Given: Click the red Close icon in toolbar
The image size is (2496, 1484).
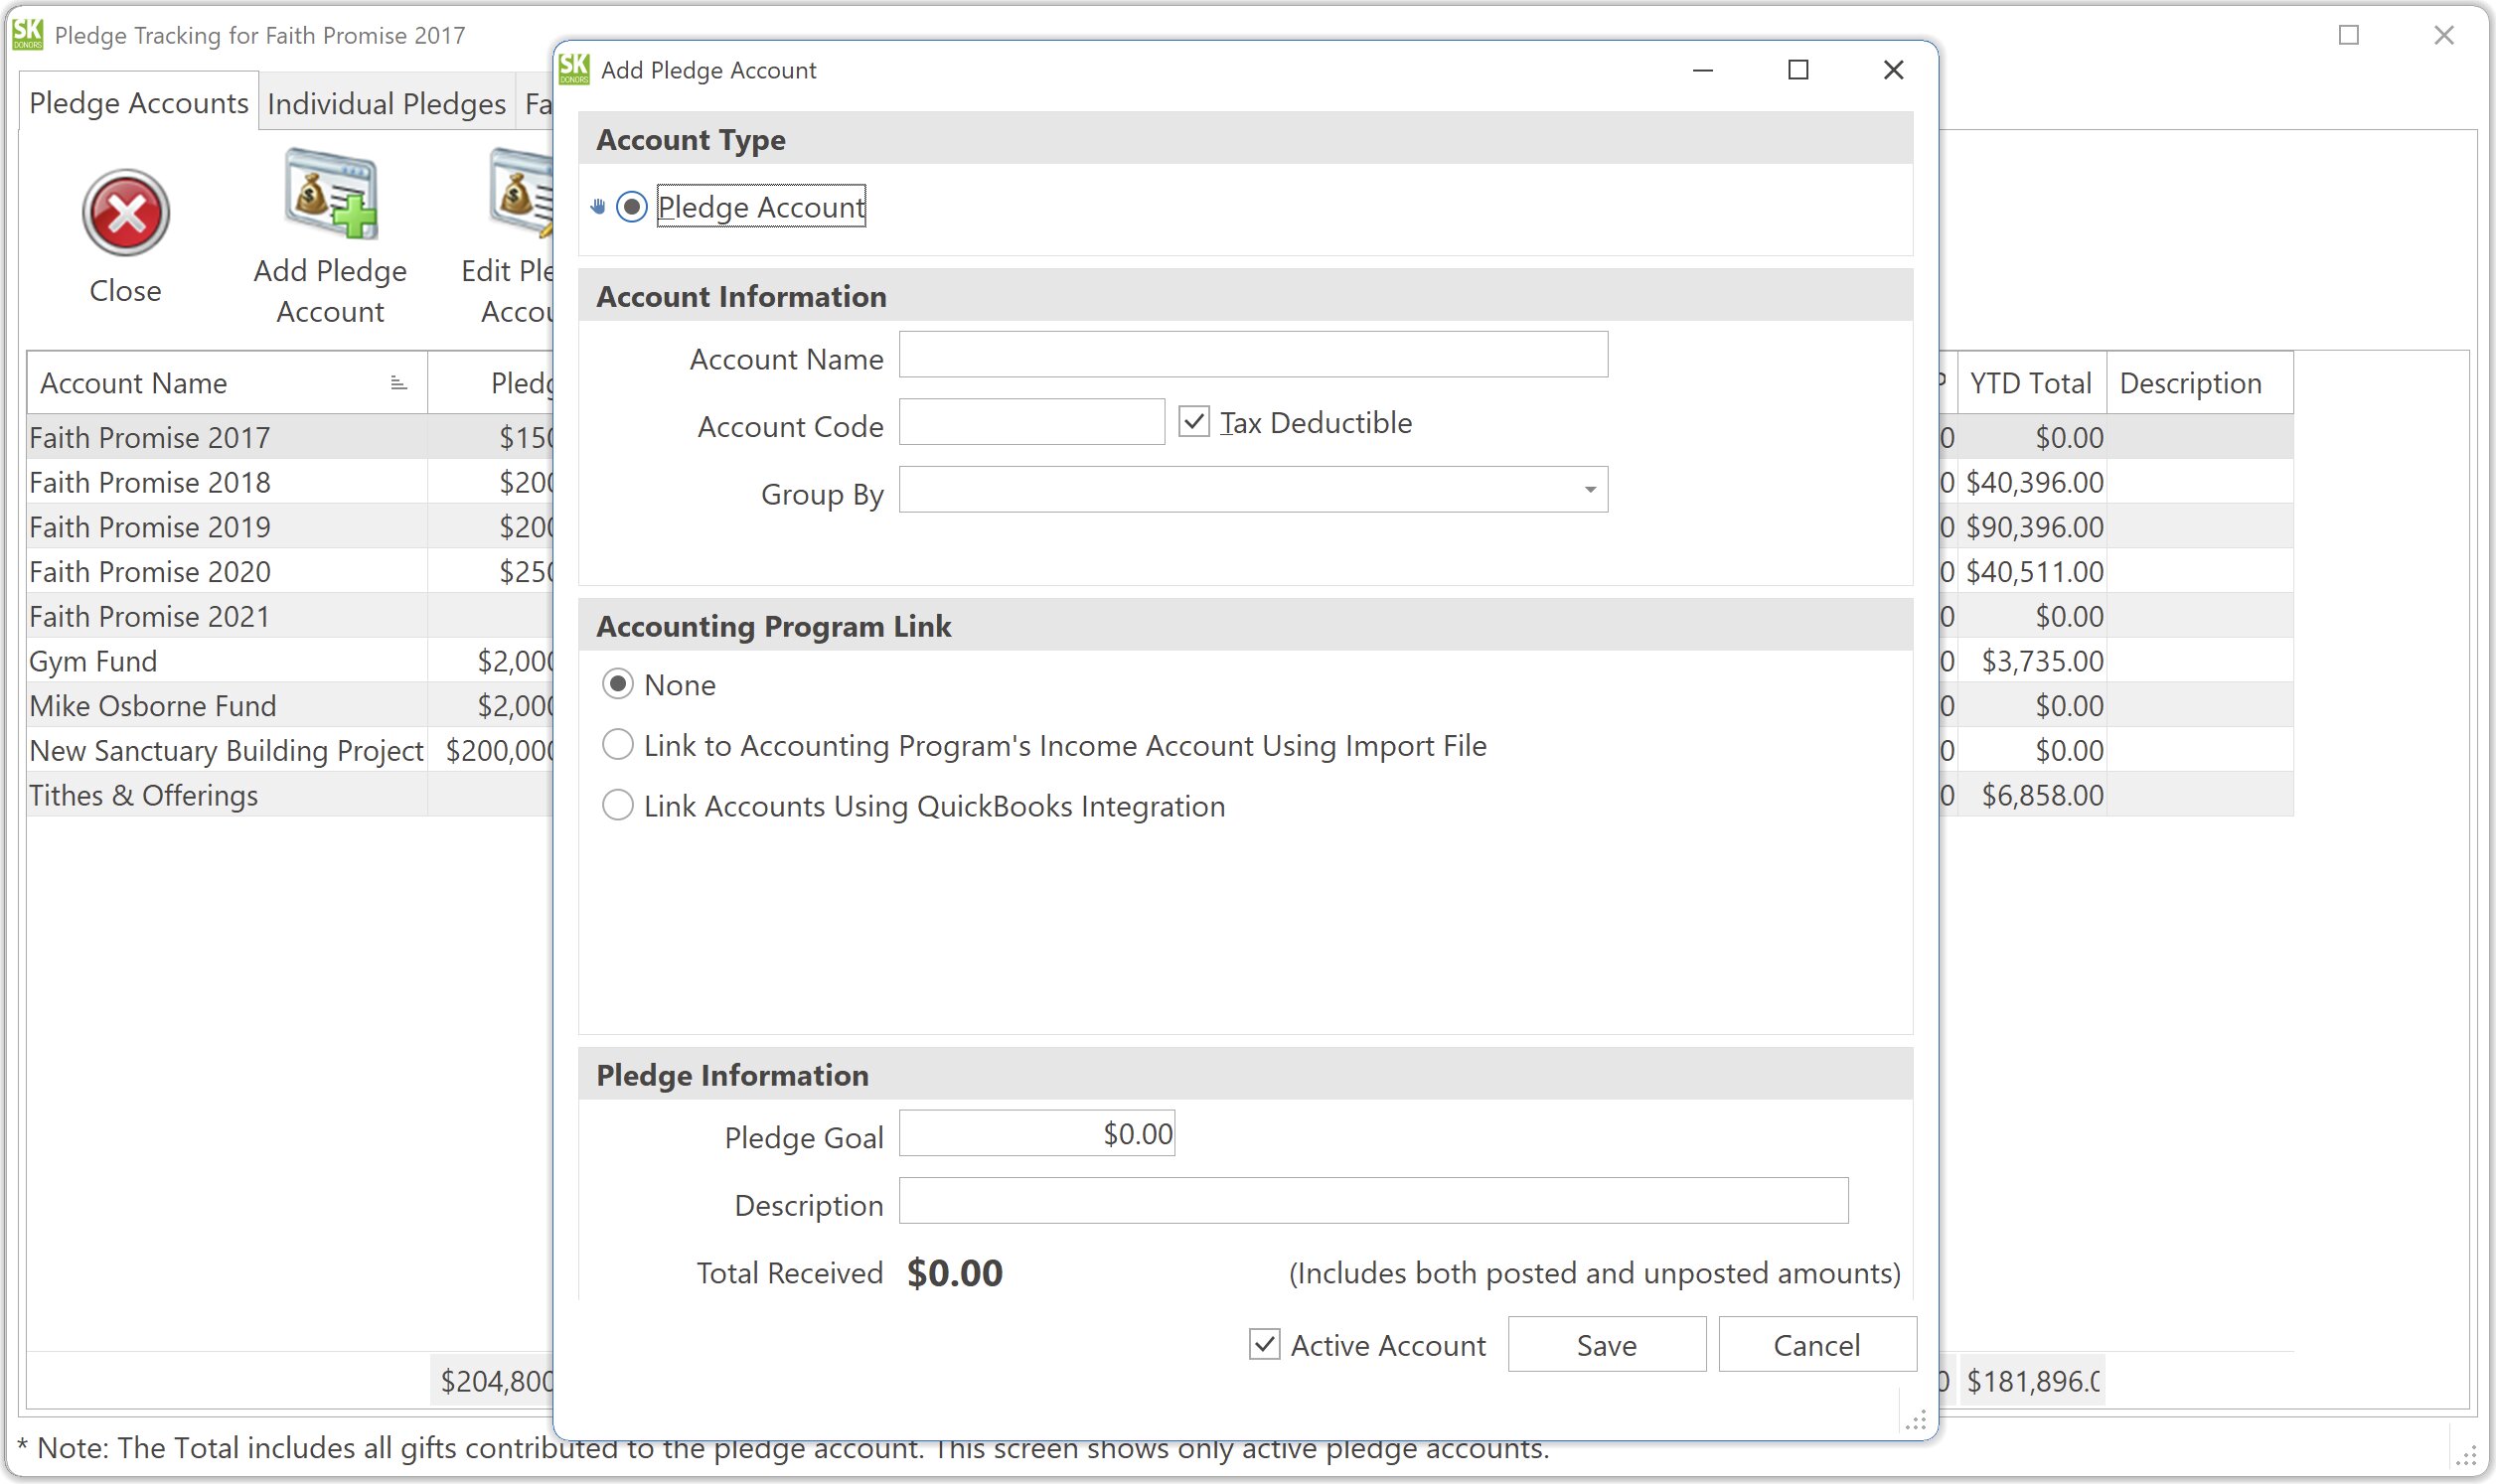Looking at the screenshot, I should click(x=125, y=213).
